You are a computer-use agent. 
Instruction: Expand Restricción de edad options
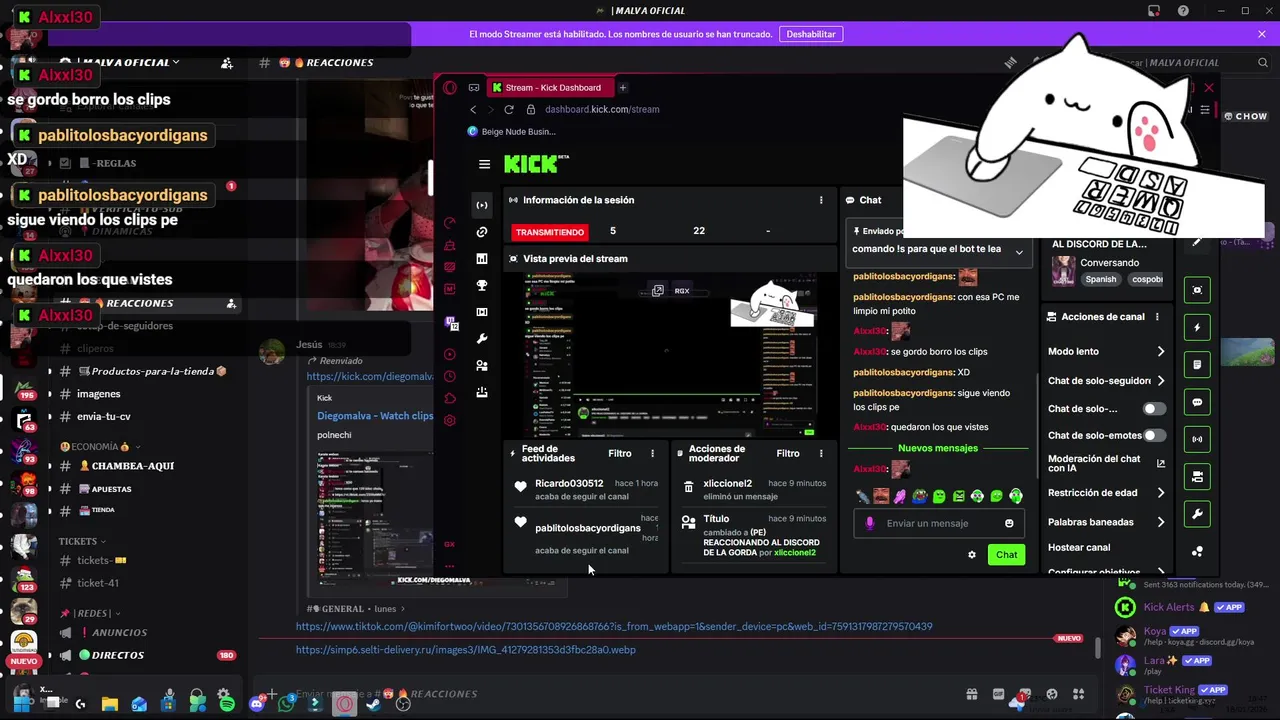point(1160,493)
